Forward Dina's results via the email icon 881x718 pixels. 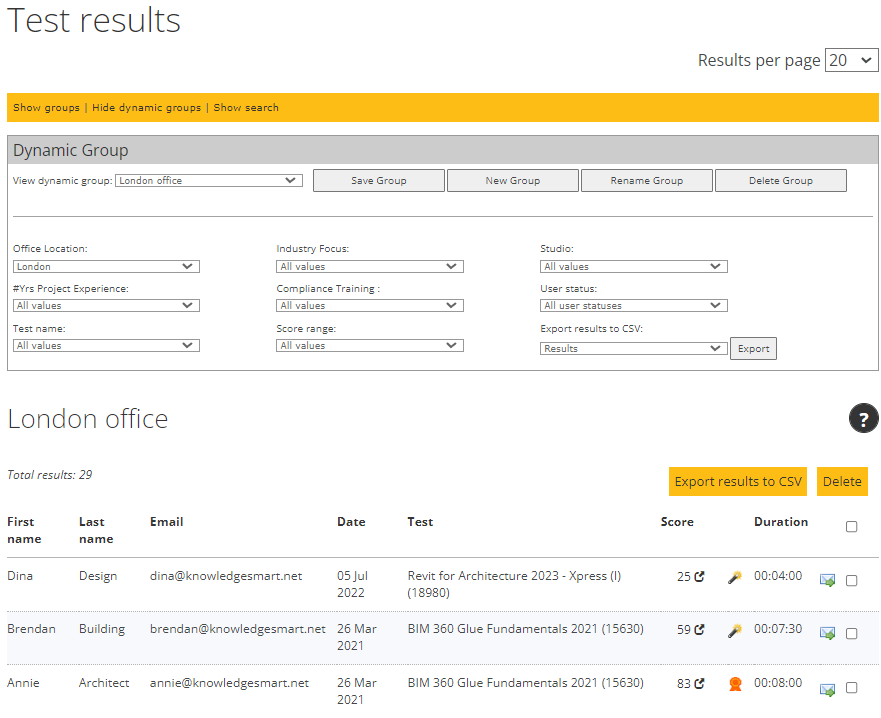[x=827, y=580]
